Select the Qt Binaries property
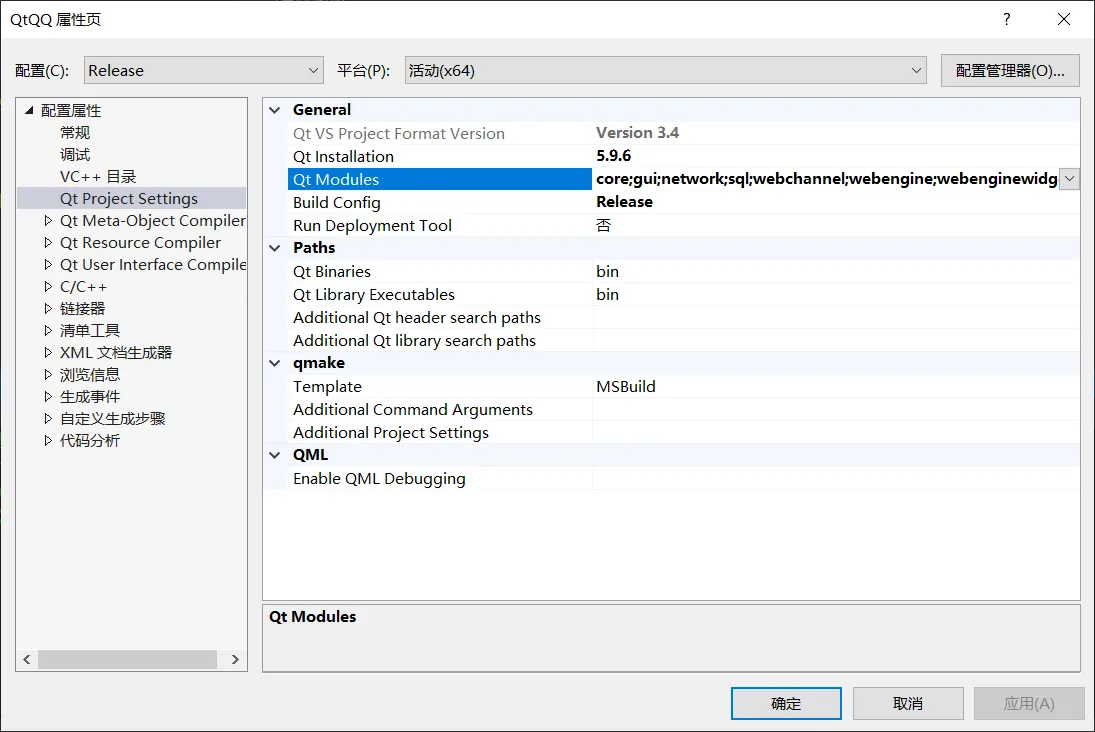This screenshot has height=732, width=1095. point(332,272)
